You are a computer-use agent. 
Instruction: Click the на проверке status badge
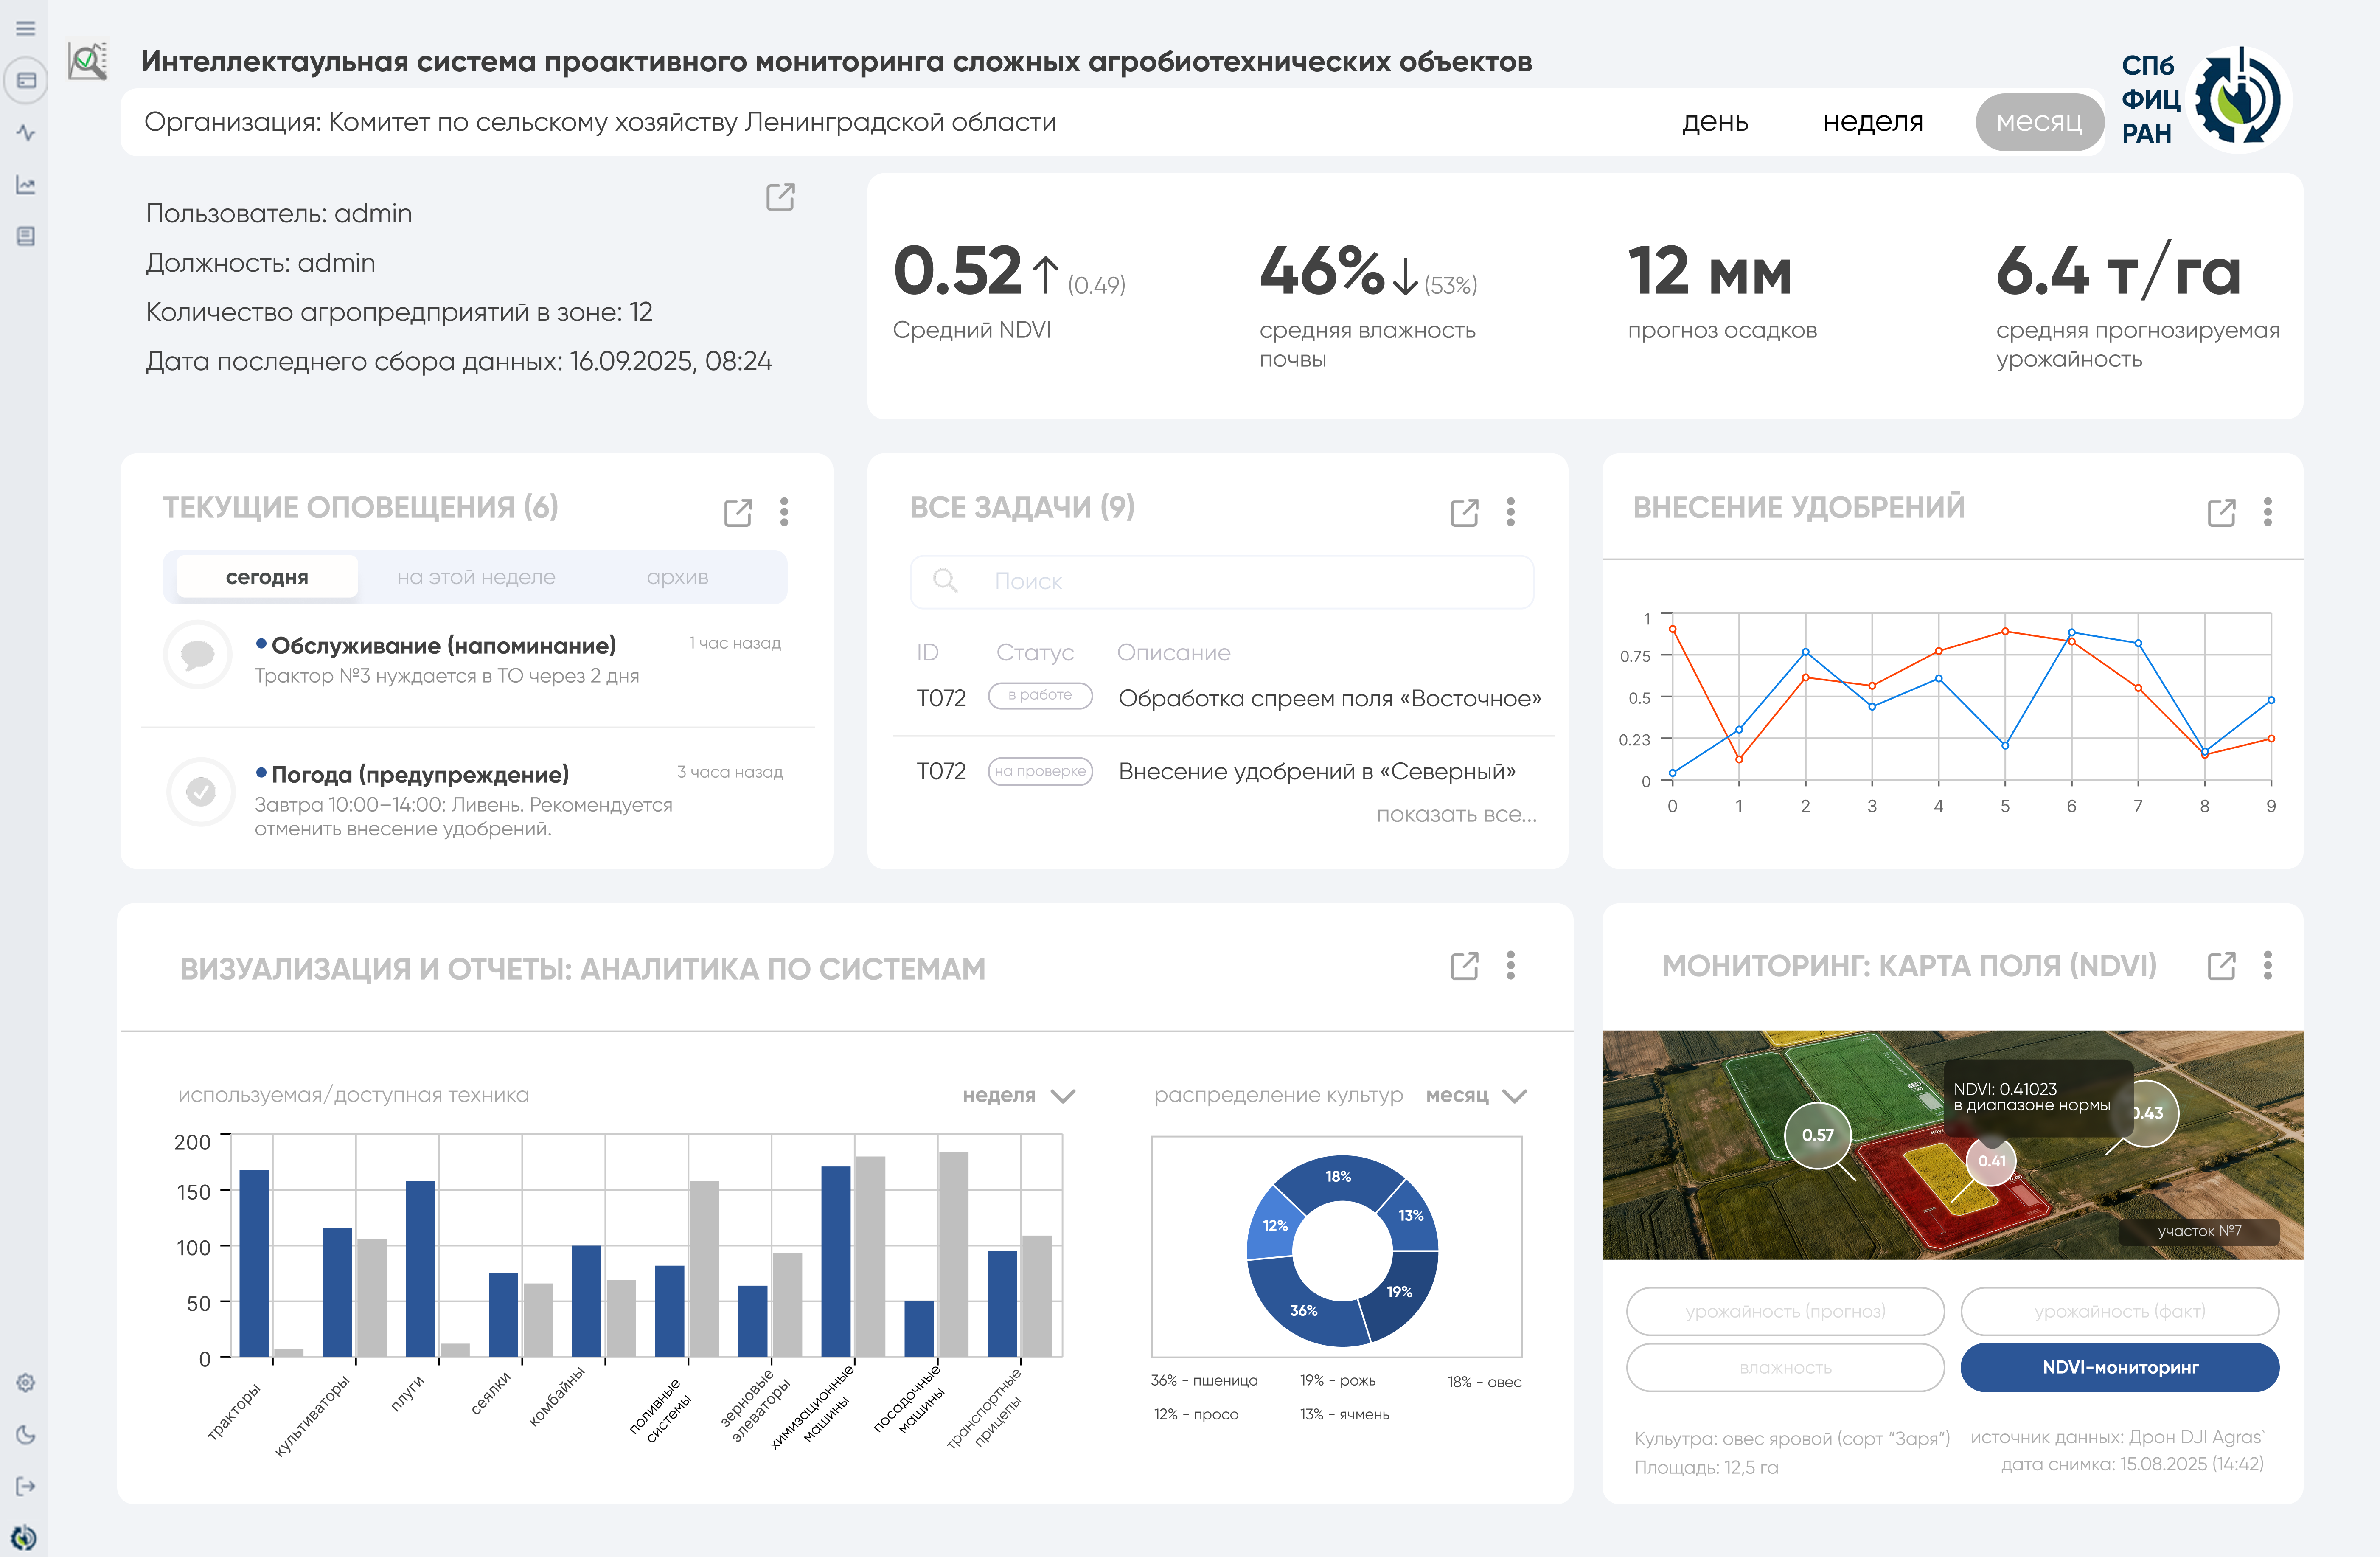(x=1040, y=771)
